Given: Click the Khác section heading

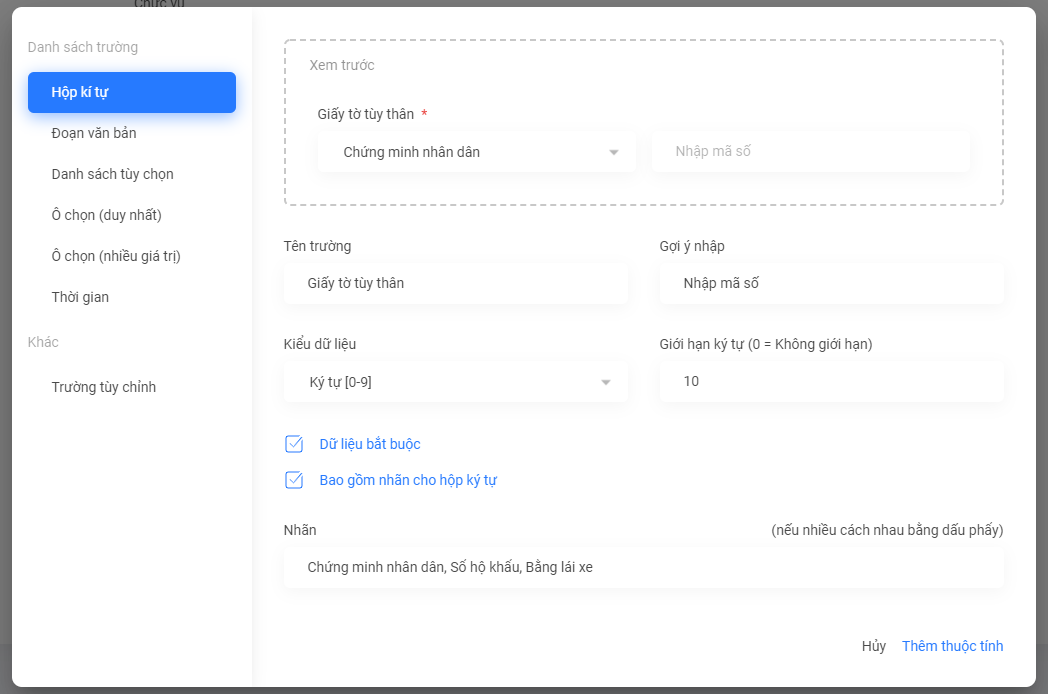Looking at the screenshot, I should [43, 342].
